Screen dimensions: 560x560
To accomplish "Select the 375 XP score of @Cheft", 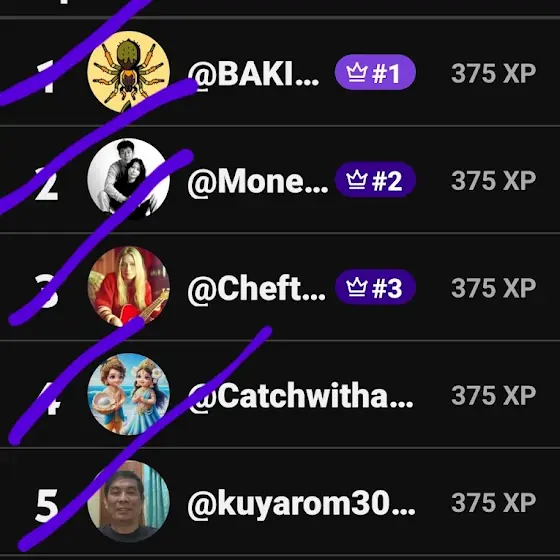I will coord(494,288).
